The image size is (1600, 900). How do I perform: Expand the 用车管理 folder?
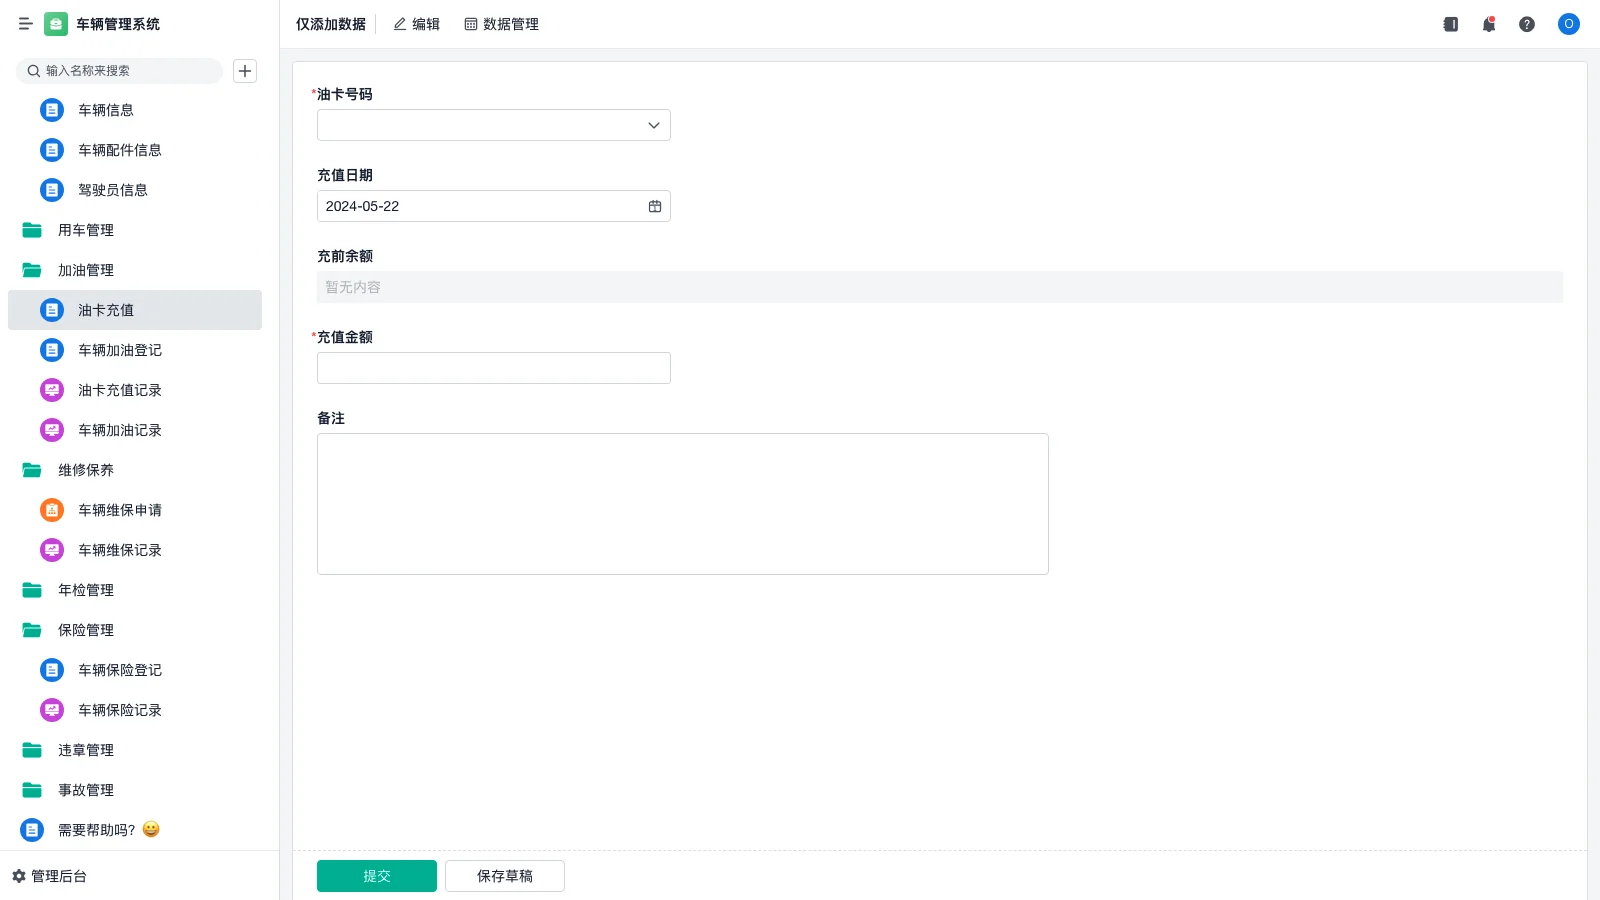pyautogui.click(x=86, y=230)
